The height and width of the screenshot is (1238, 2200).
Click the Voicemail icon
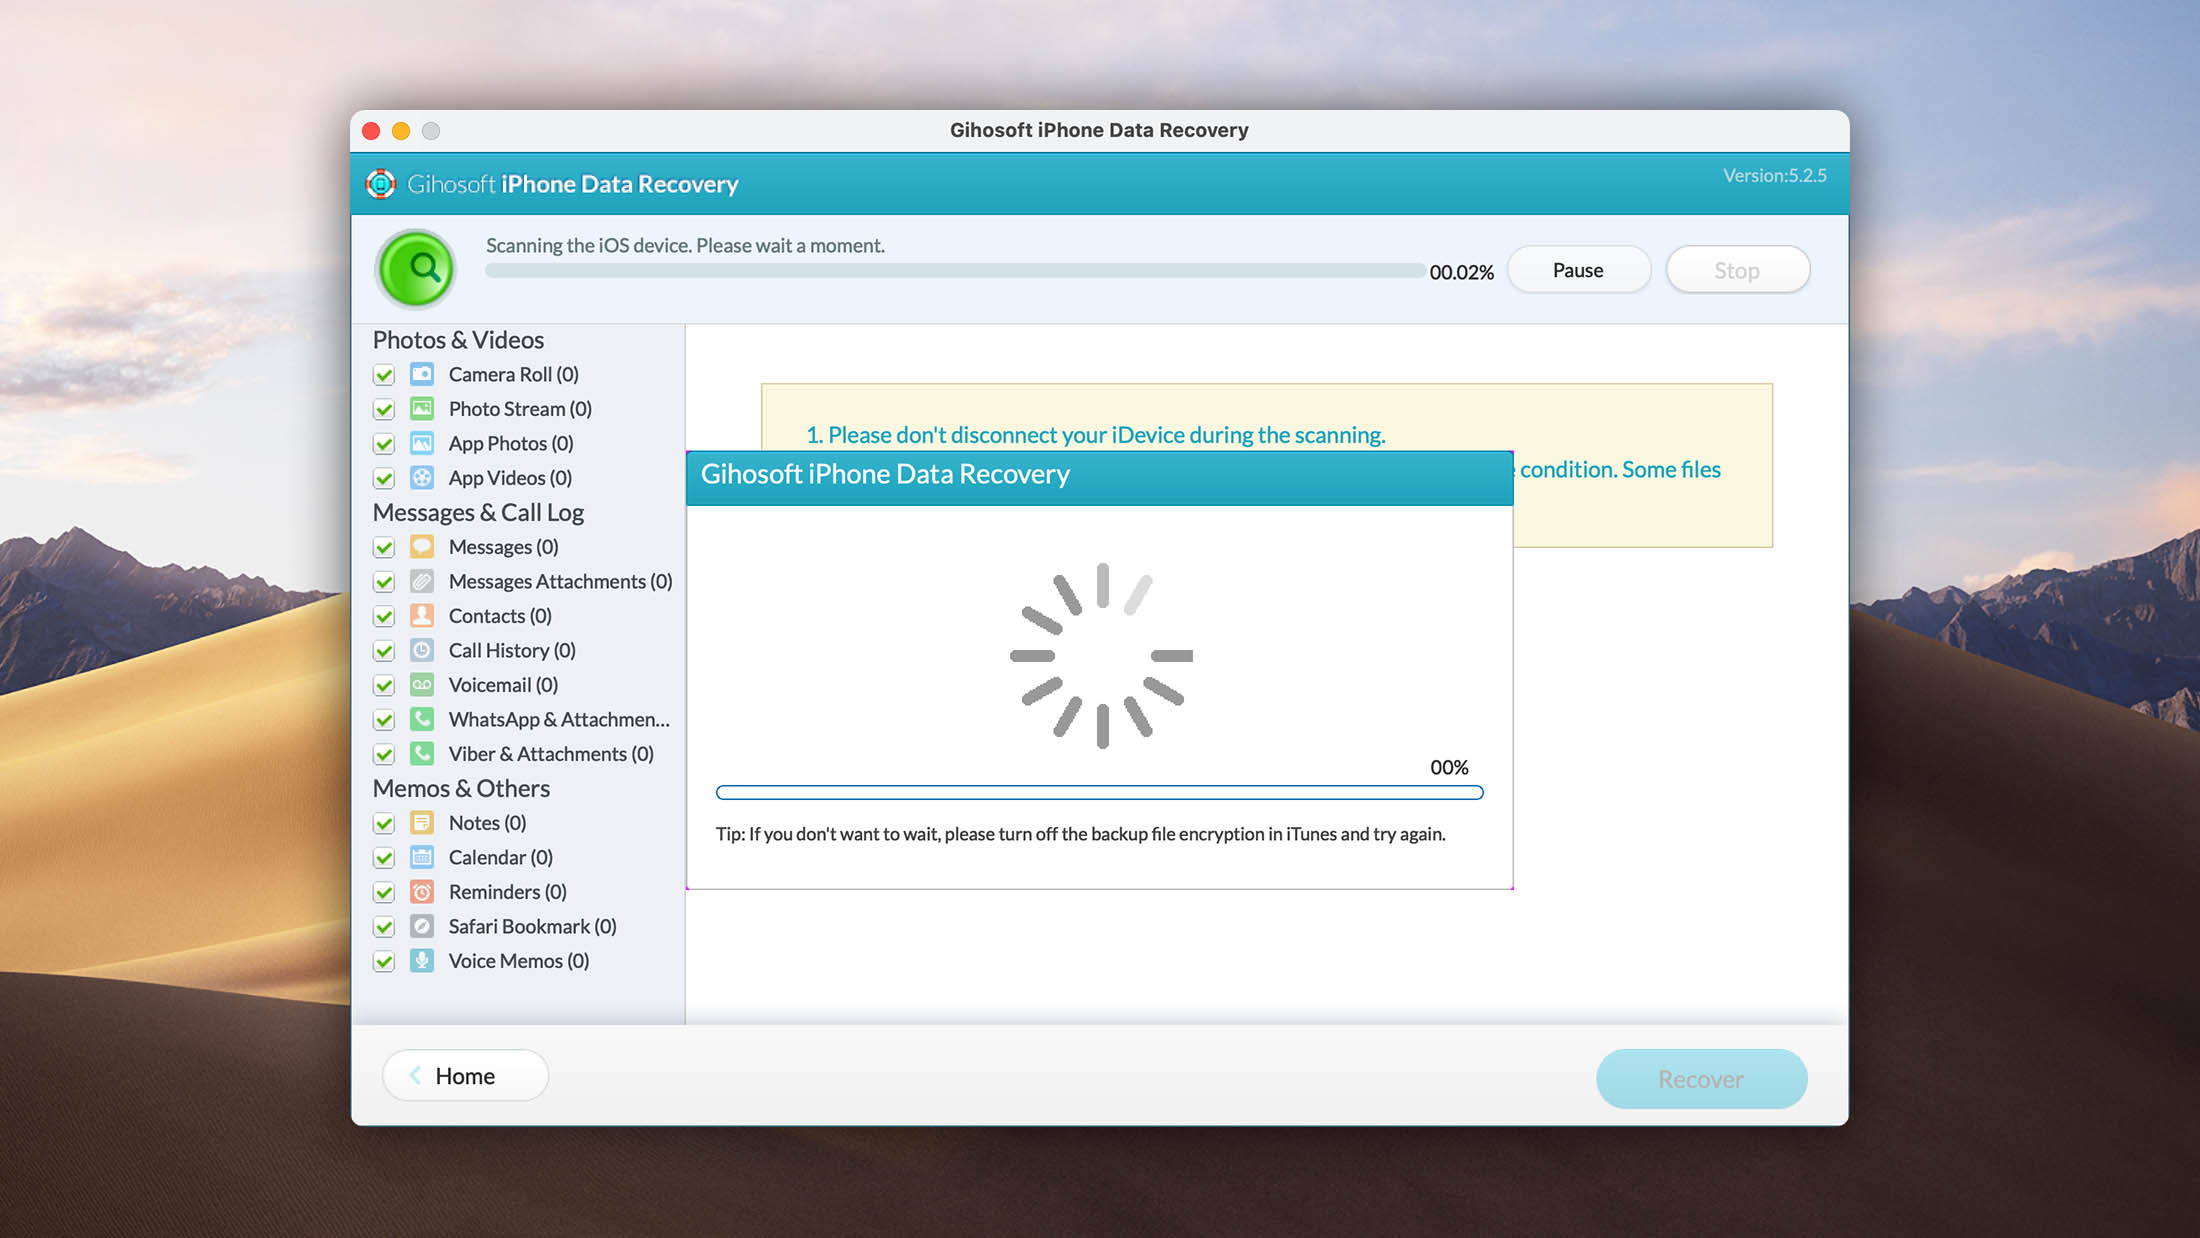point(422,685)
